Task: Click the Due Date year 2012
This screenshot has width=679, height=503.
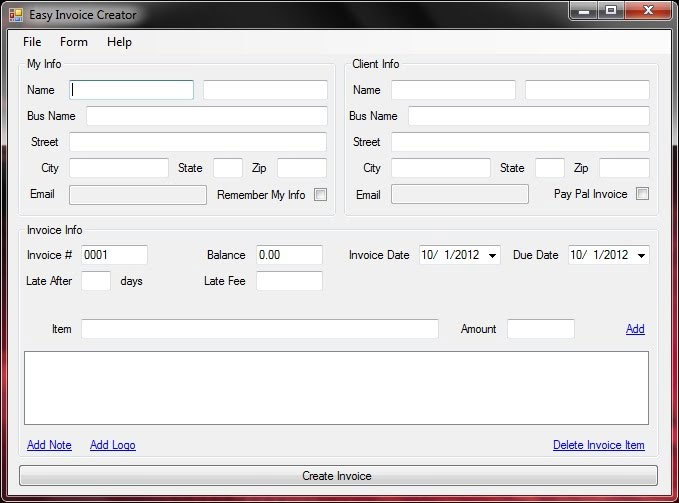Action: click(616, 255)
